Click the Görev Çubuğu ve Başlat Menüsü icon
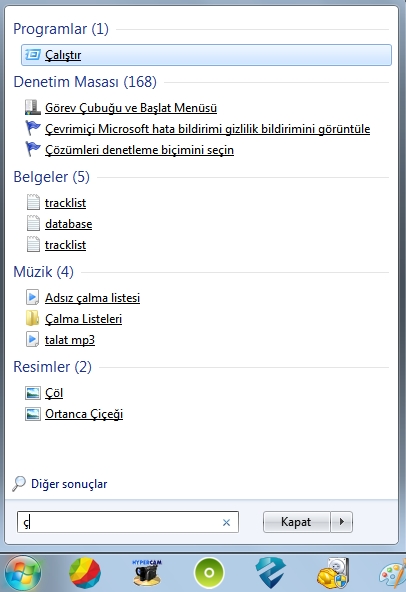The width and height of the screenshot is (406, 592). (32, 108)
